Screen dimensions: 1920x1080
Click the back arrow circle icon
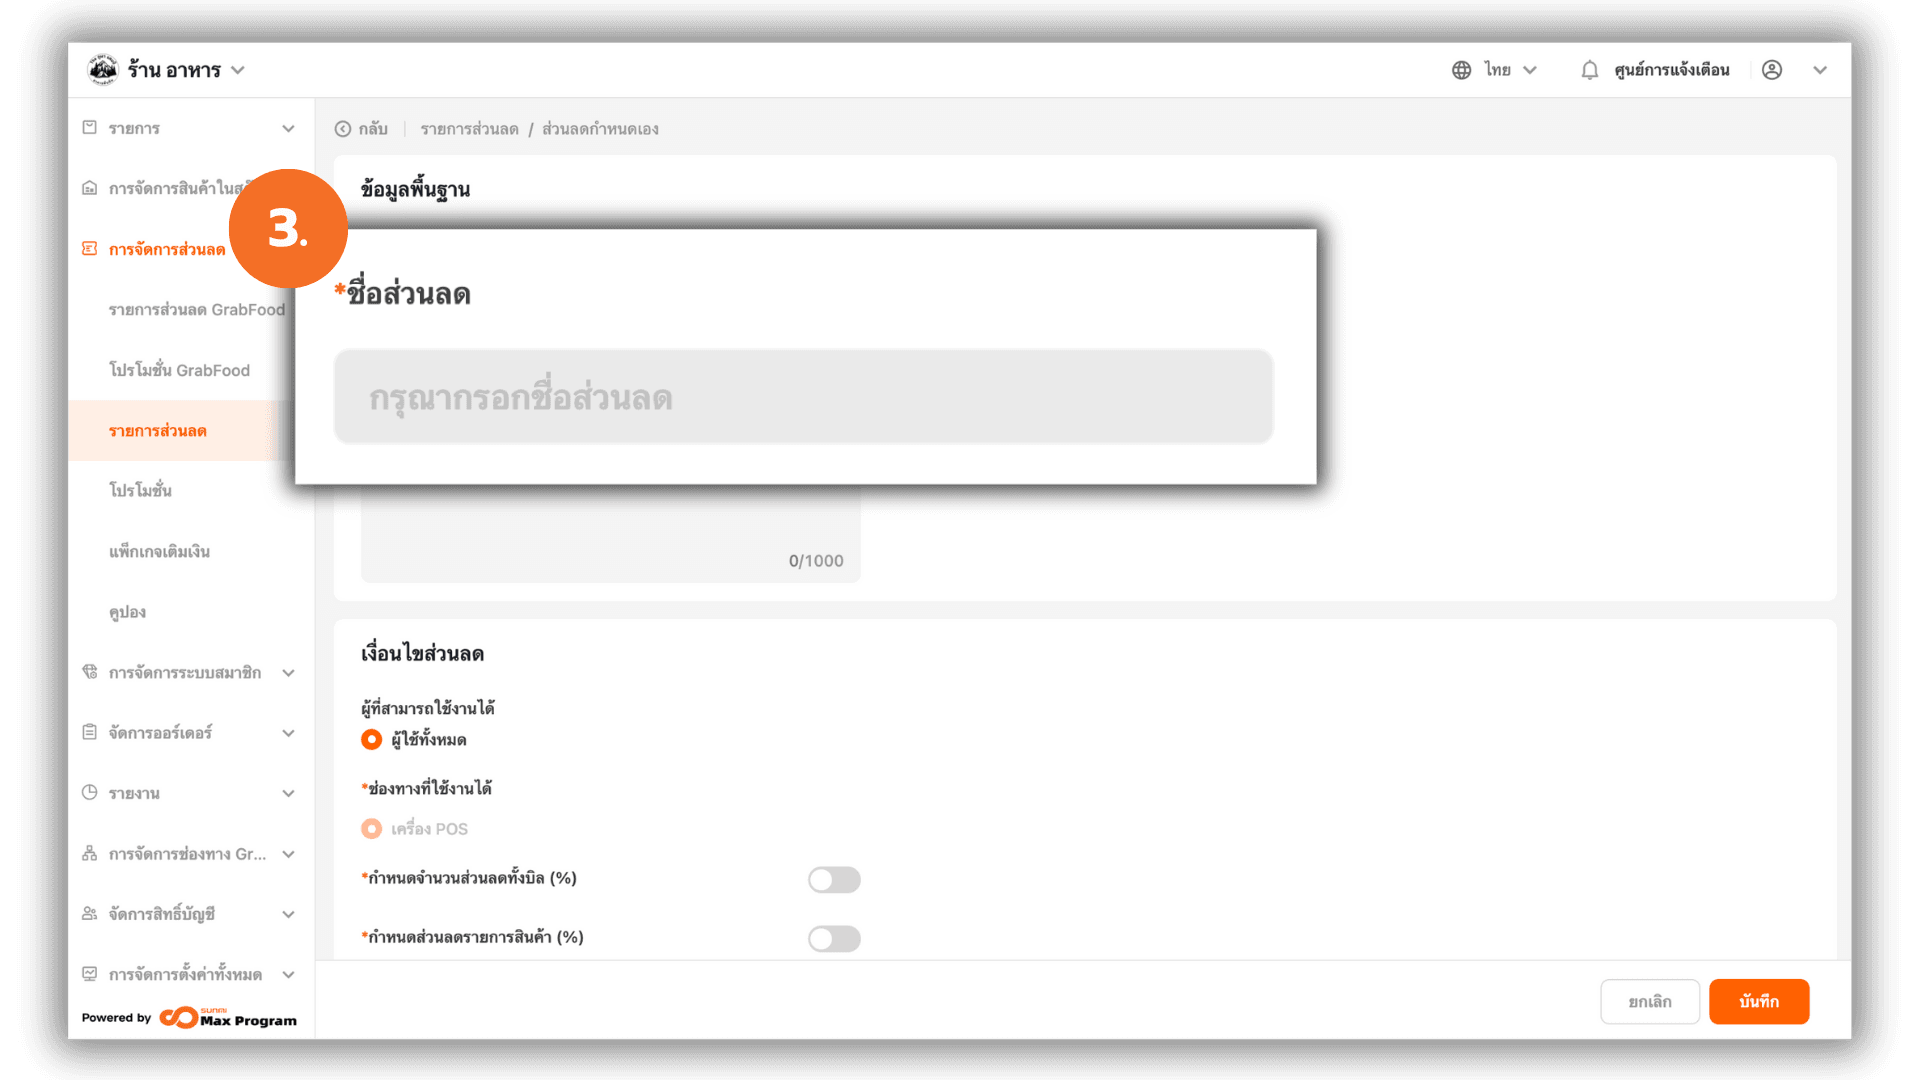pos(343,129)
